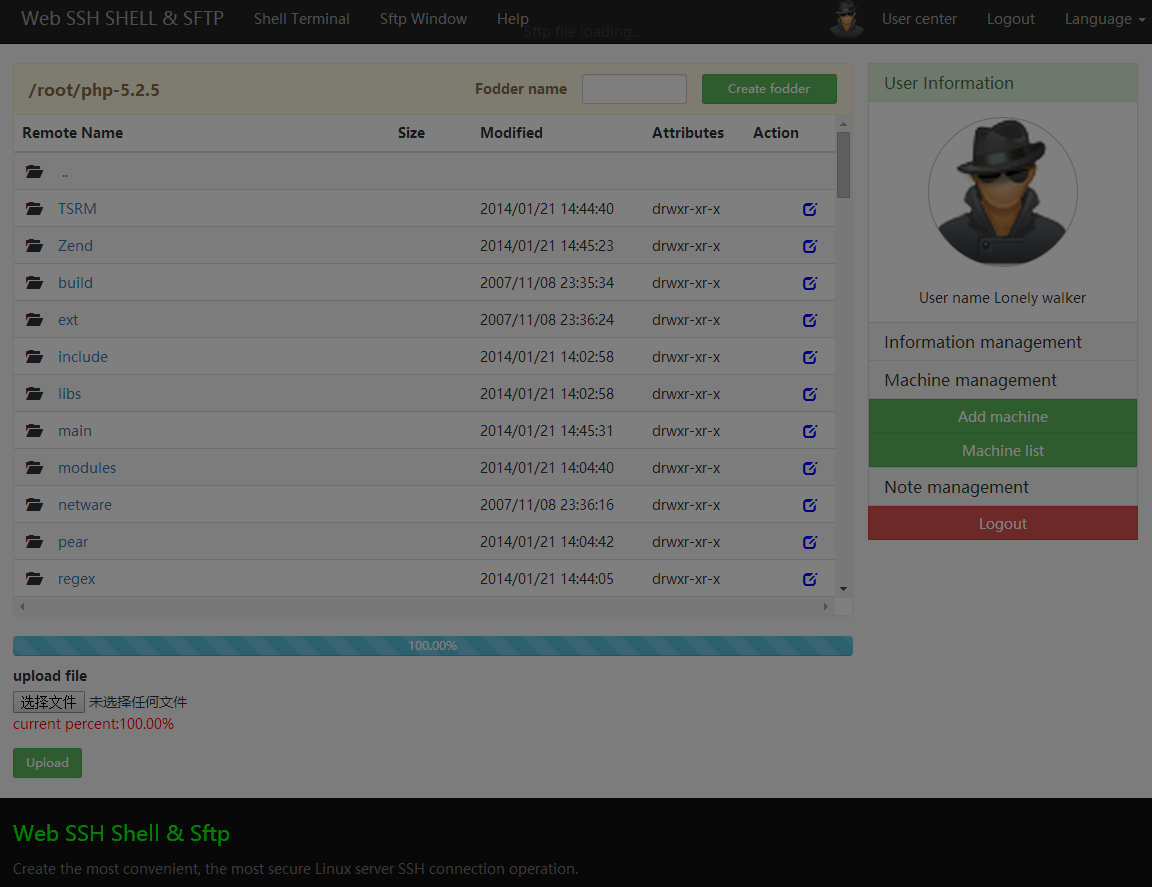Click the 100.00% upload progress bar
The width and height of the screenshot is (1152, 887).
[x=433, y=646]
